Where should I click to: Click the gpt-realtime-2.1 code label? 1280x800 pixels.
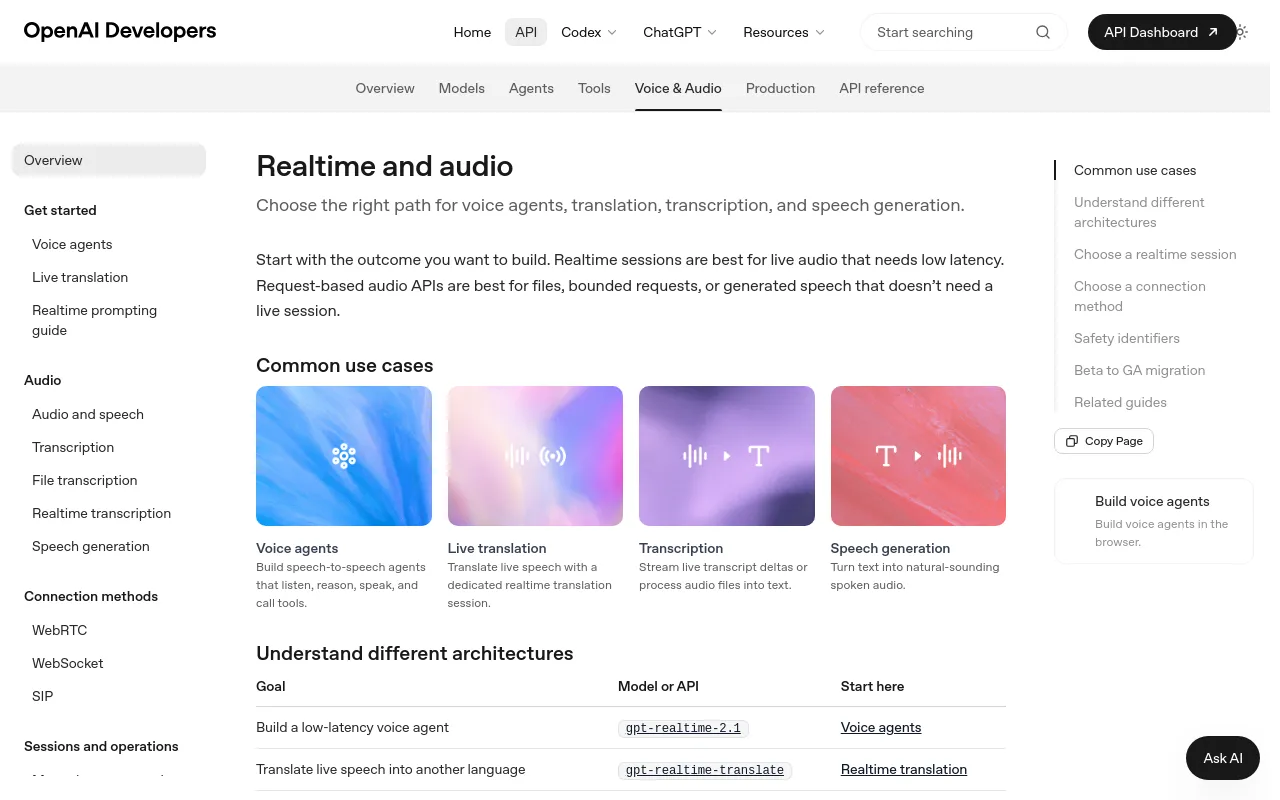(683, 728)
